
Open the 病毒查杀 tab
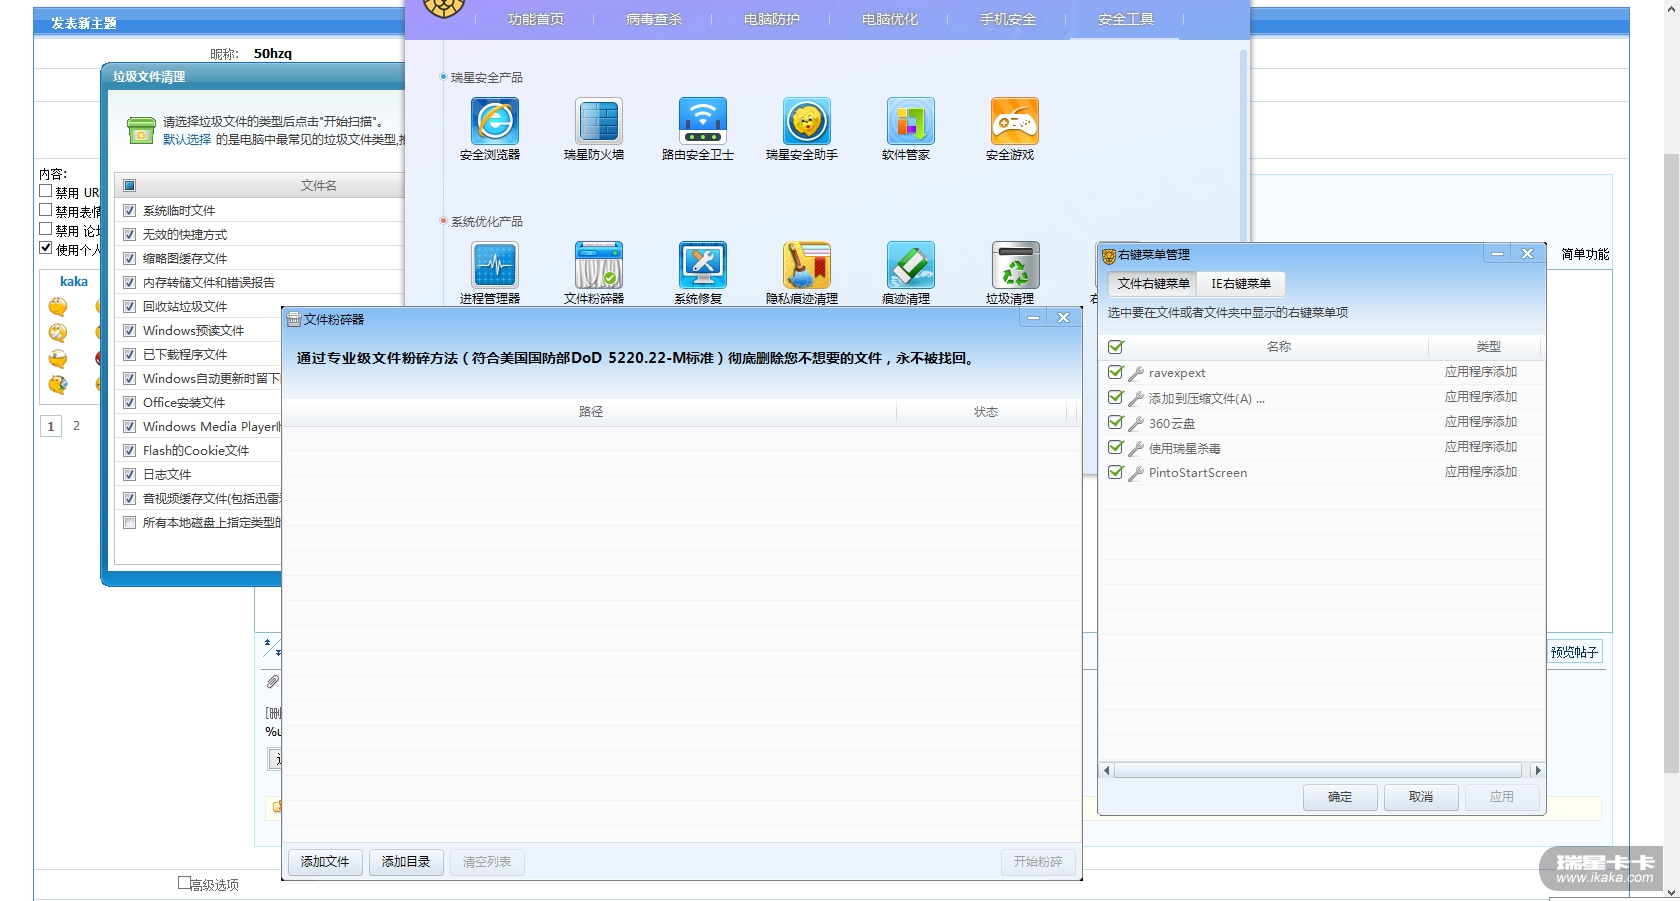[x=654, y=19]
